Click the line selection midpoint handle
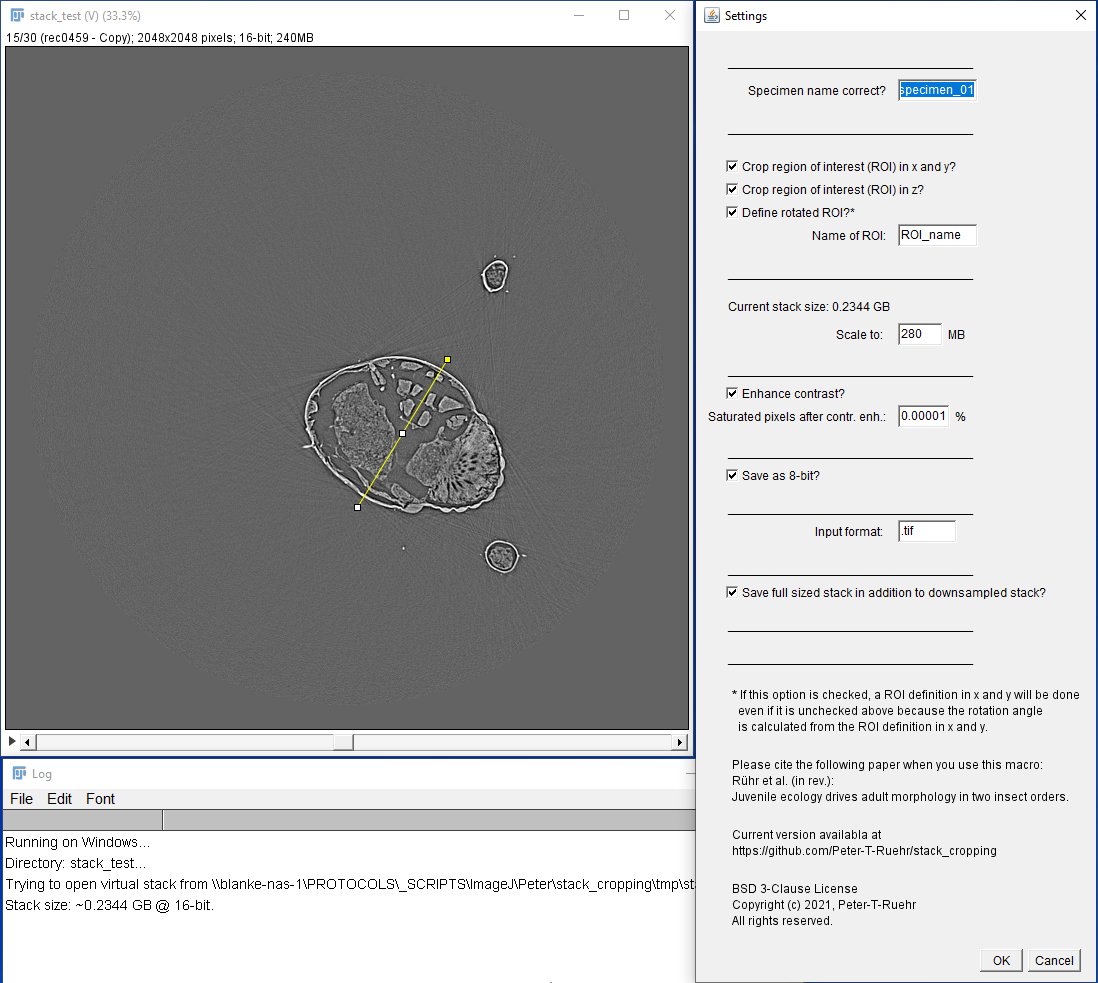 tap(402, 433)
